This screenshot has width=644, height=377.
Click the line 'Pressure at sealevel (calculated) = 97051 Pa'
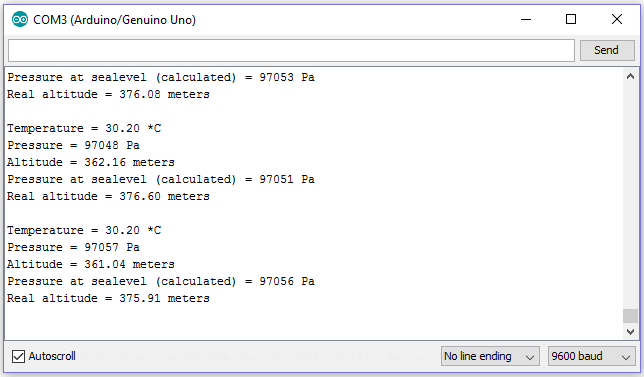(161, 179)
